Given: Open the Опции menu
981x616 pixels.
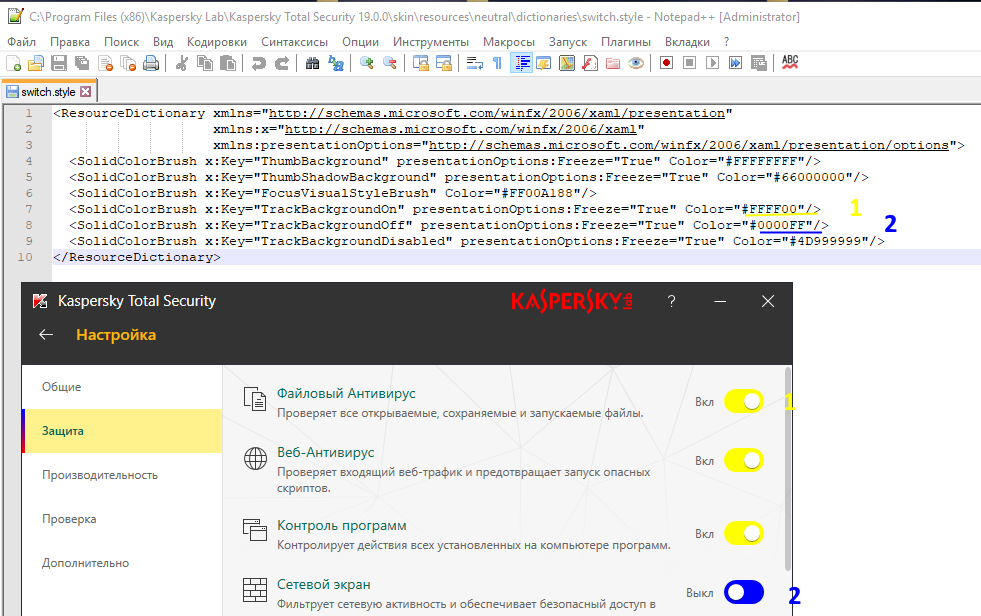Looking at the screenshot, I should [x=360, y=42].
